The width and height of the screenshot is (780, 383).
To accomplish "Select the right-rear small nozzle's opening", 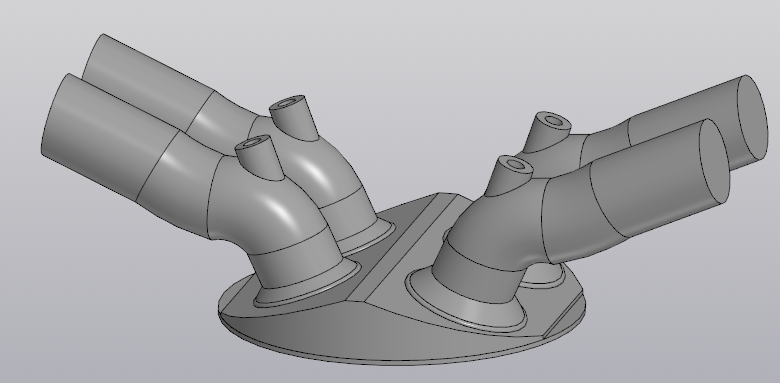I will [x=554, y=120].
